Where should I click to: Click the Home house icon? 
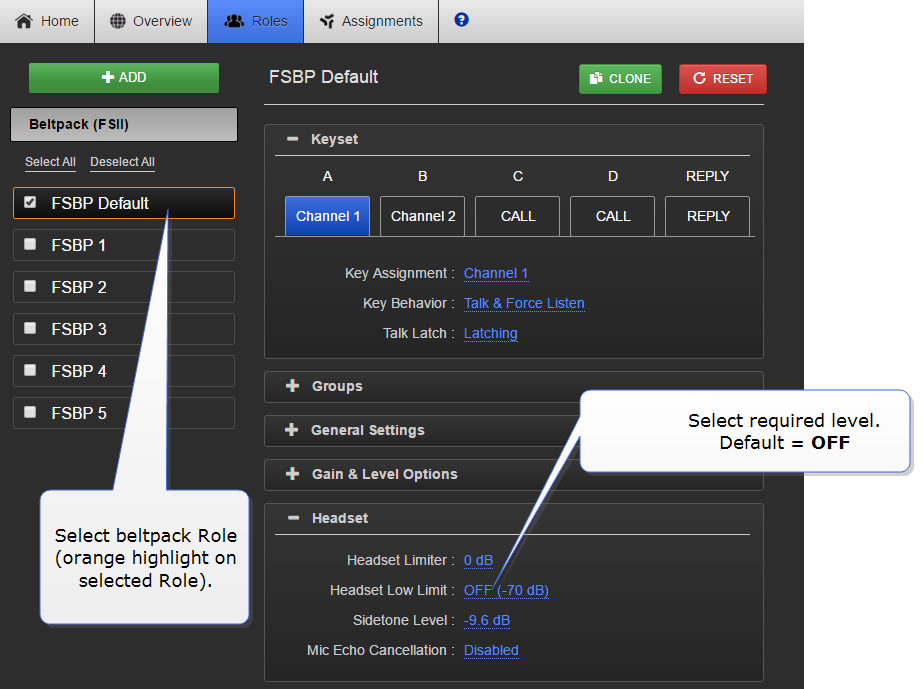(x=24, y=21)
